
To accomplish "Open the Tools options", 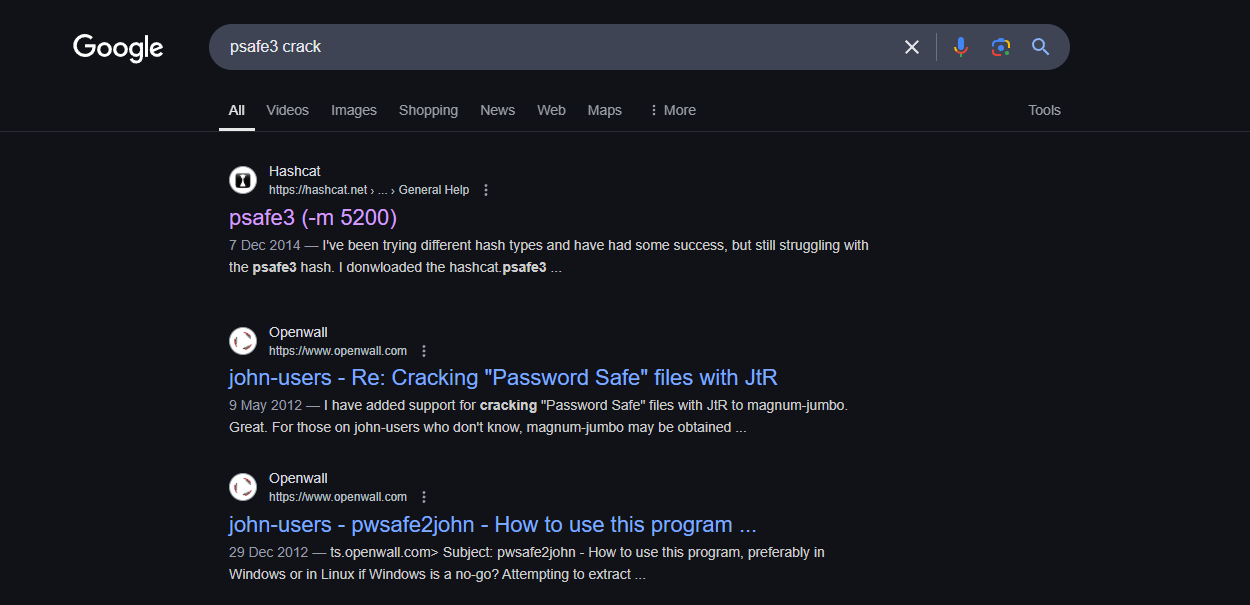I will pos(1044,110).
